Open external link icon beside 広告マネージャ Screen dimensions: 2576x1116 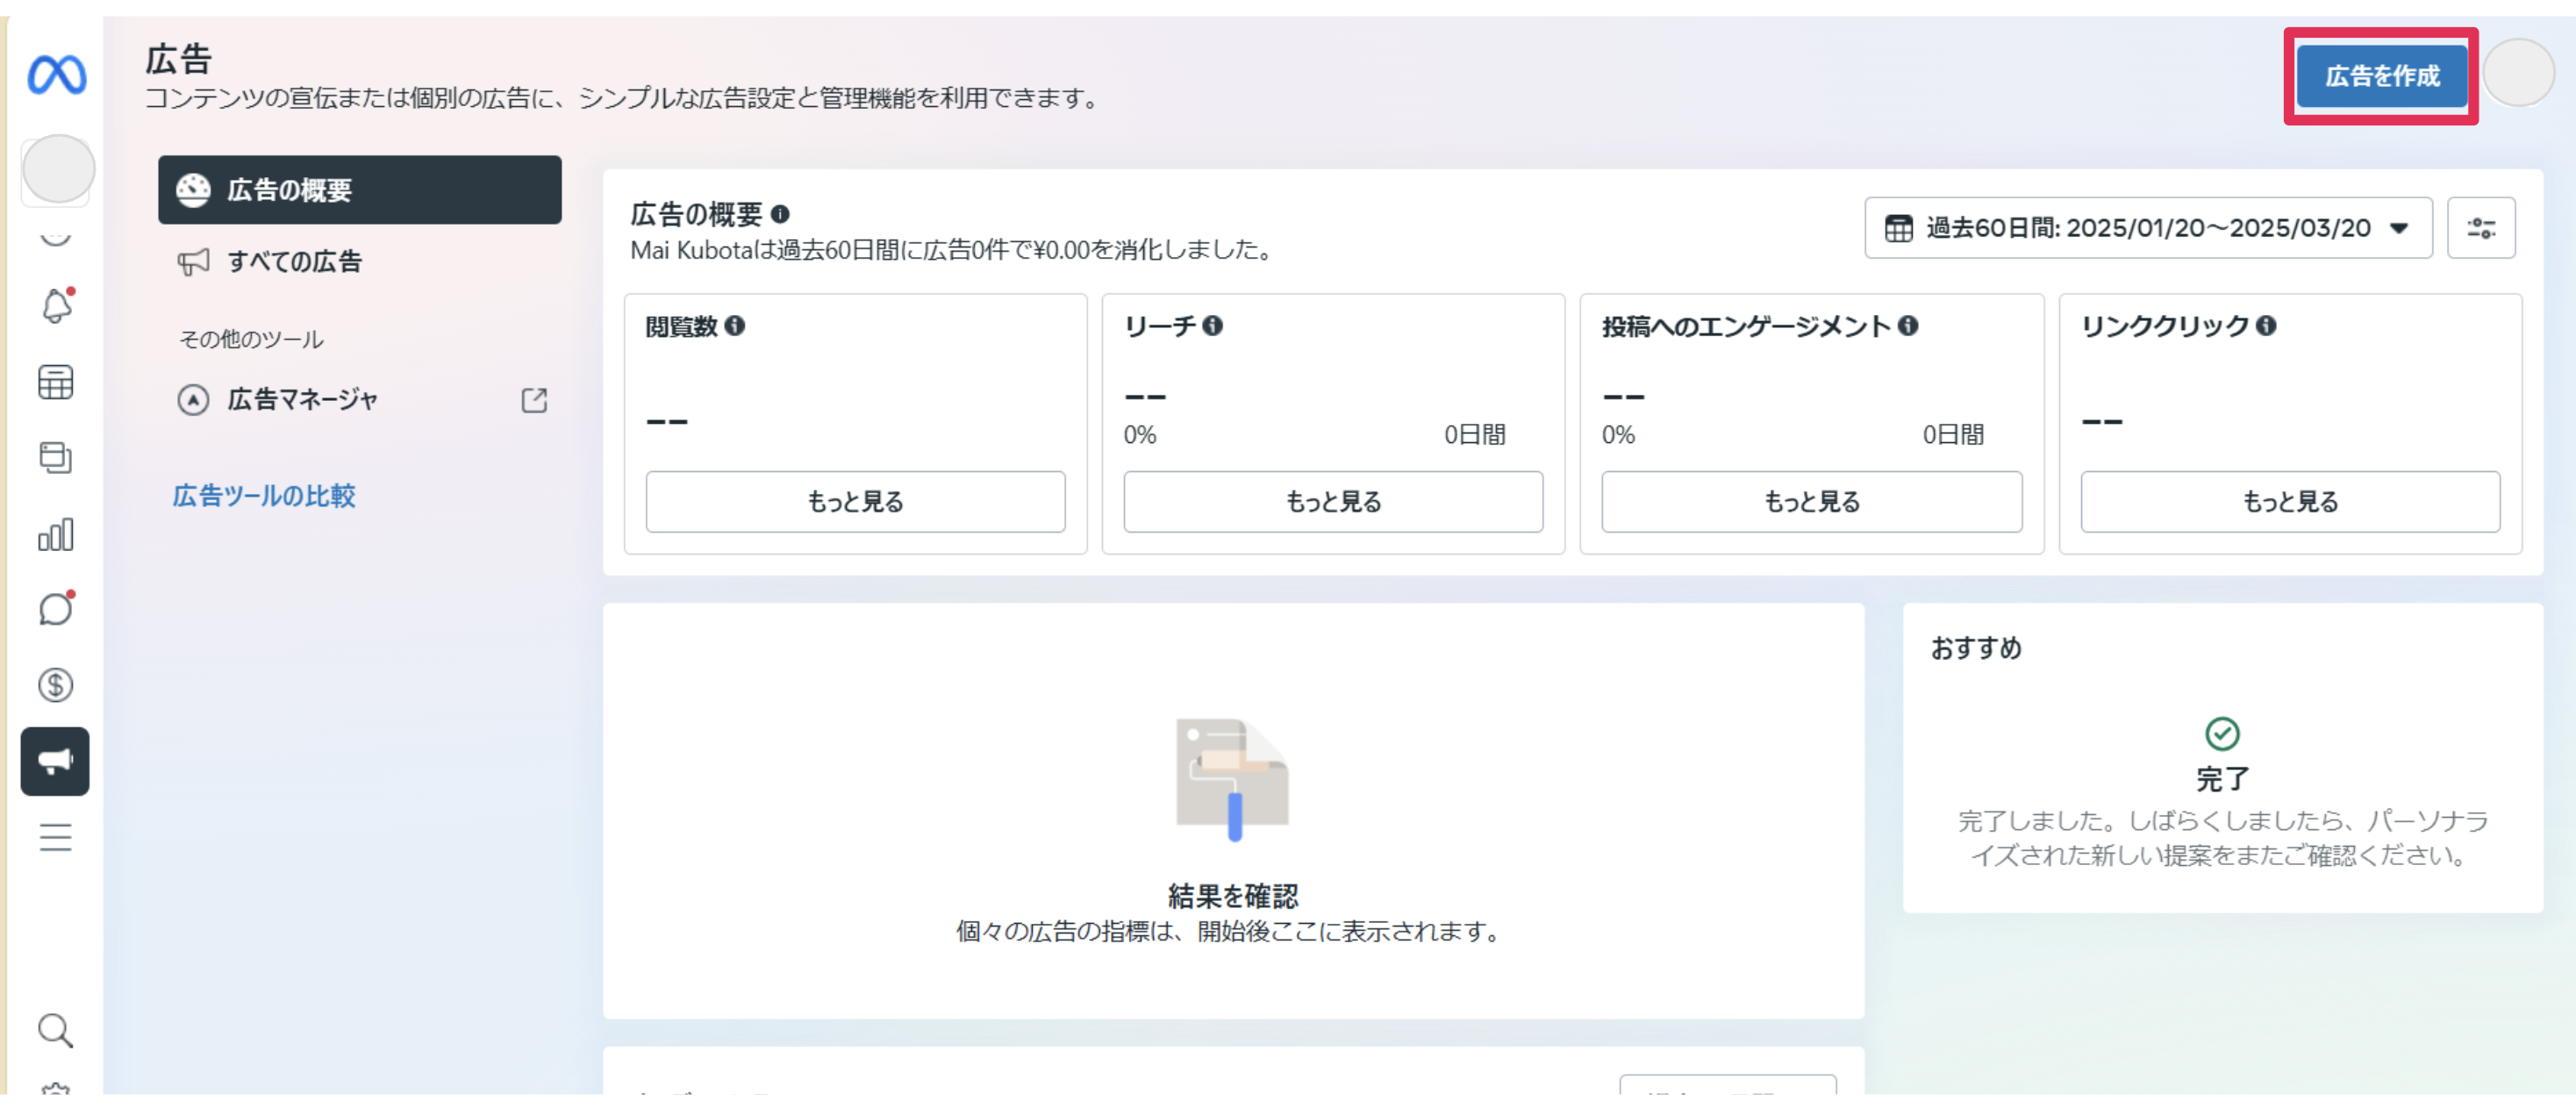click(535, 400)
